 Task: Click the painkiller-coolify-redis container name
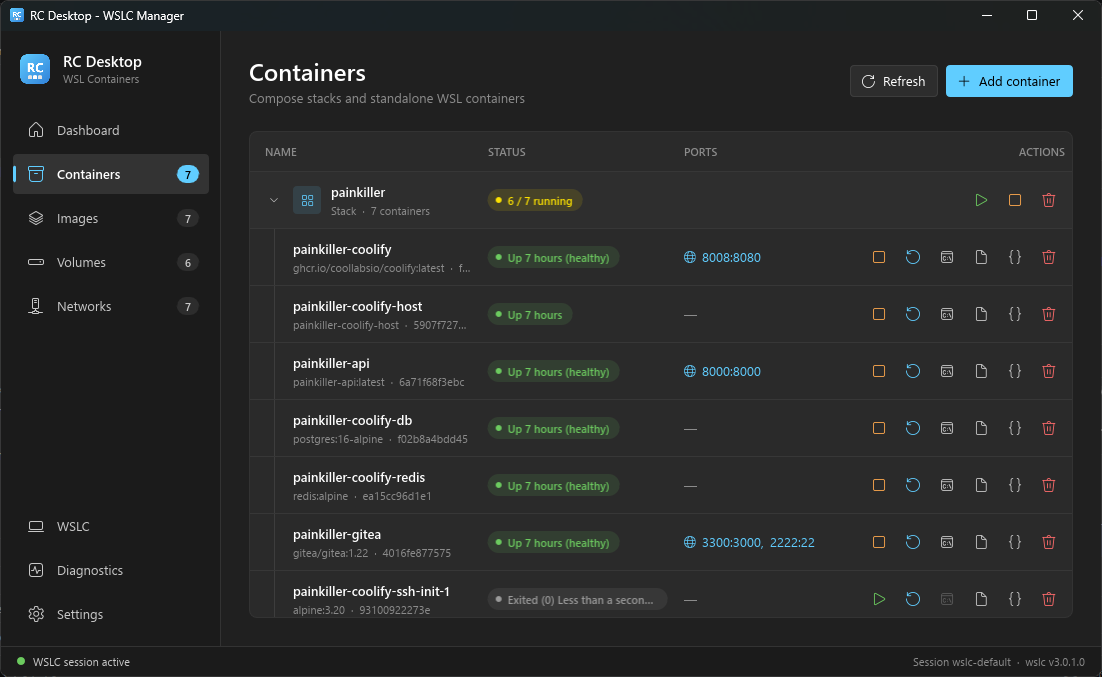pyautogui.click(x=358, y=477)
